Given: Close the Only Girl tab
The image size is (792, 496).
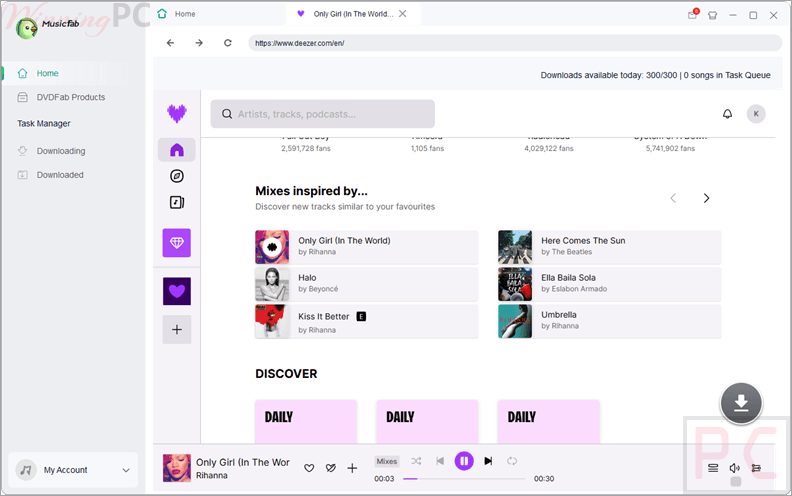Looking at the screenshot, I should [403, 14].
